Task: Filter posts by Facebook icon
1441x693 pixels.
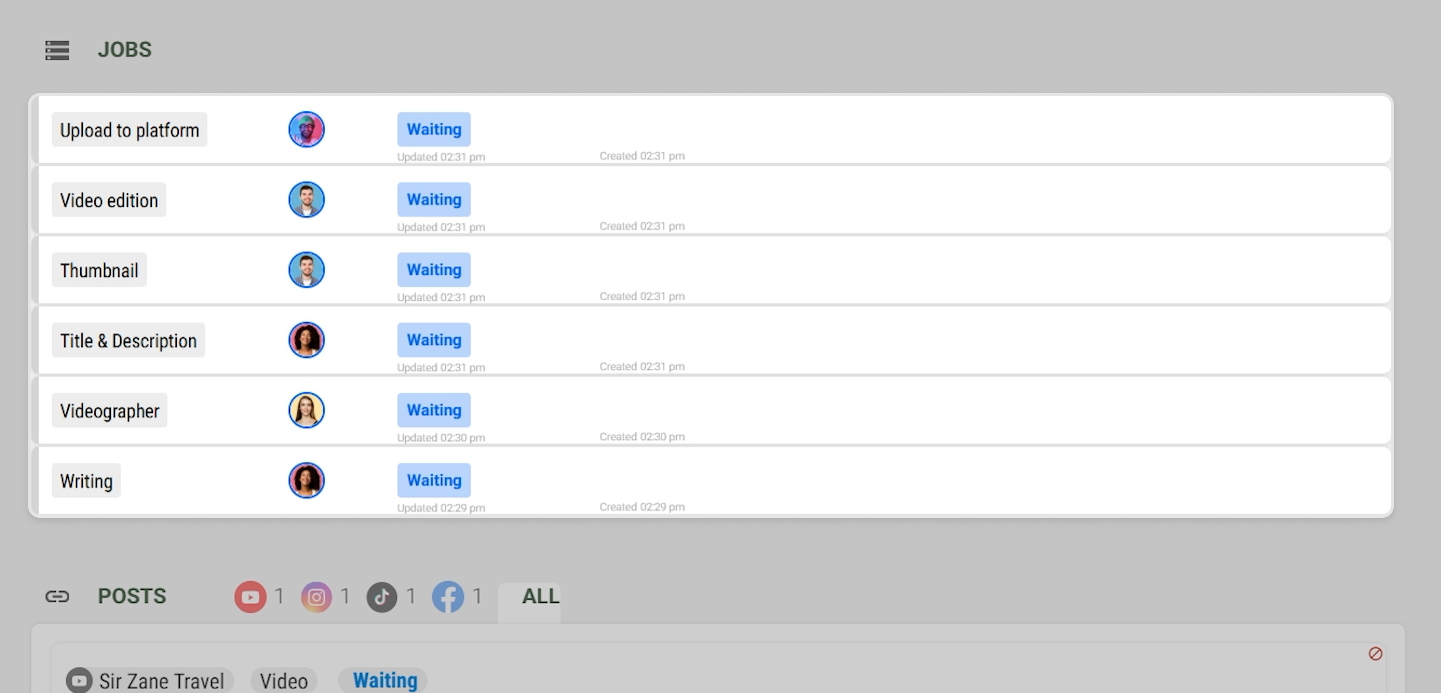Action: coord(448,597)
